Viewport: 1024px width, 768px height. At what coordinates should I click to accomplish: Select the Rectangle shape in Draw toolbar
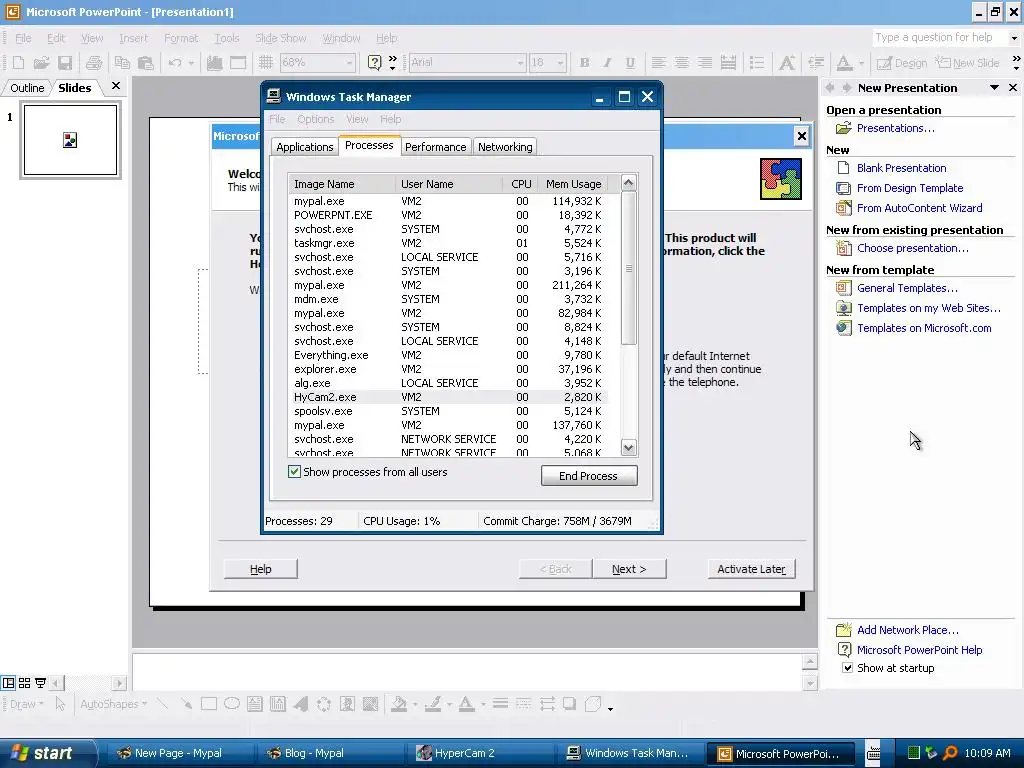[209, 704]
